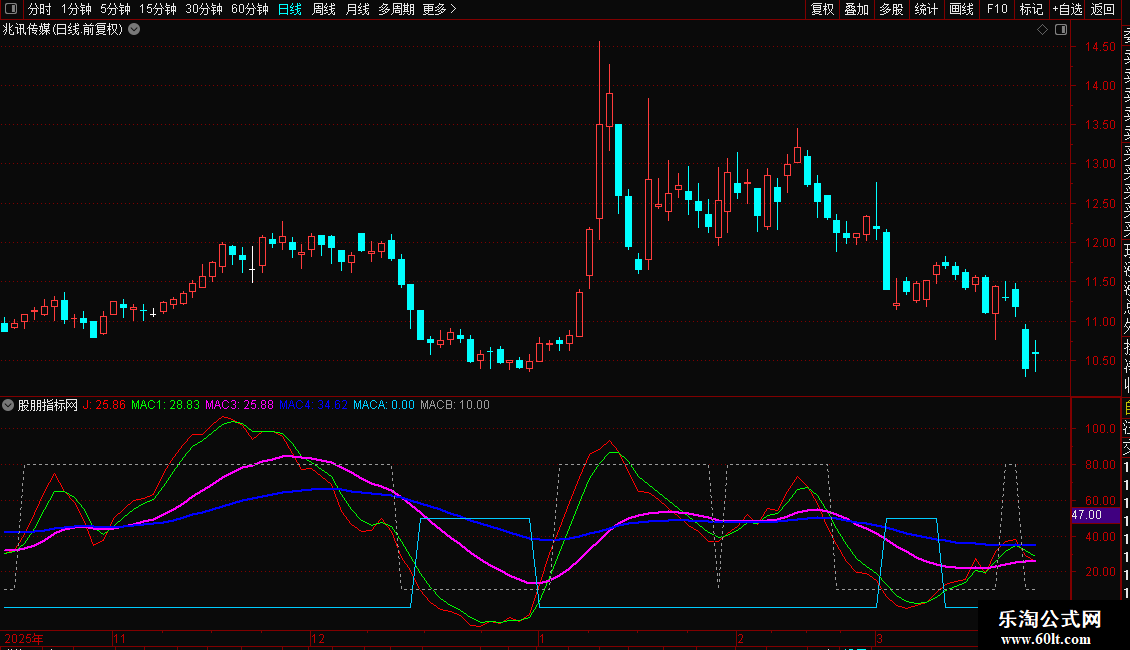This screenshot has width=1130, height=650.
Task: Select the 60分钟 period tab
Action: (249, 9)
